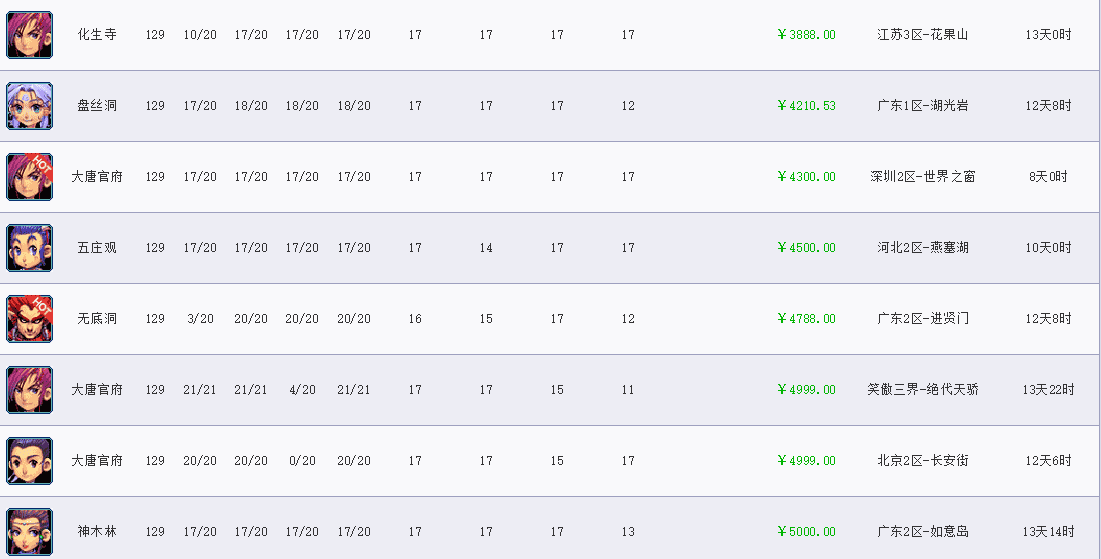Click the 盘丝洞 character avatar
1101x559 pixels.
29,105
